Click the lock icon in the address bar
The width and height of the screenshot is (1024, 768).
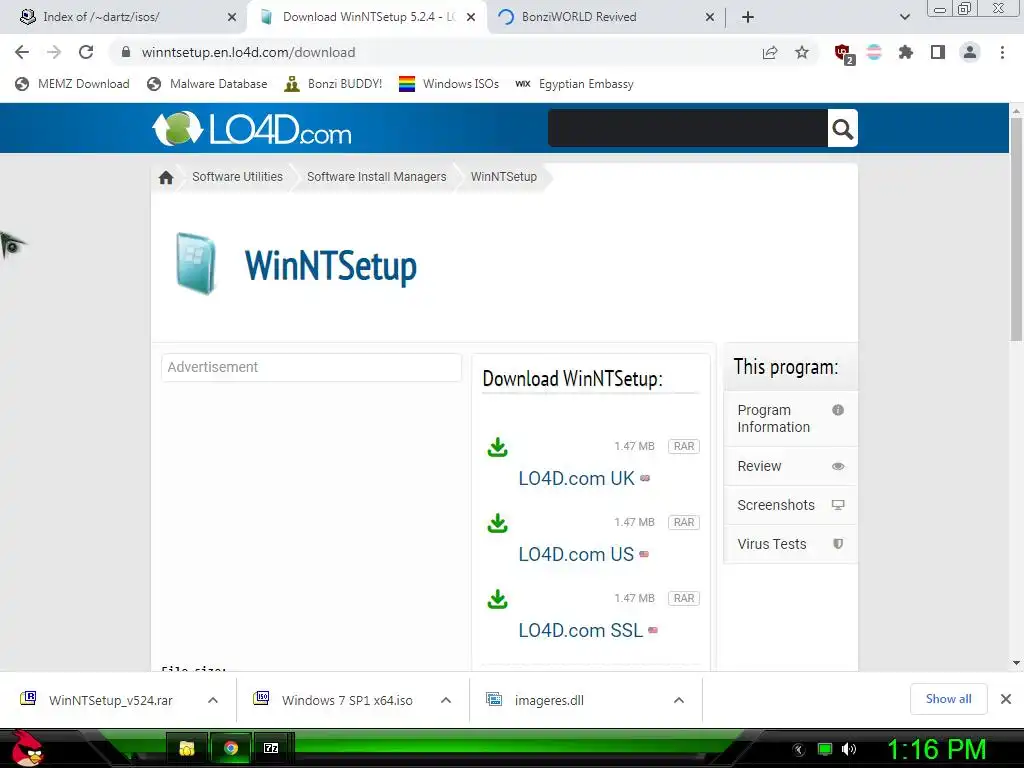126,52
